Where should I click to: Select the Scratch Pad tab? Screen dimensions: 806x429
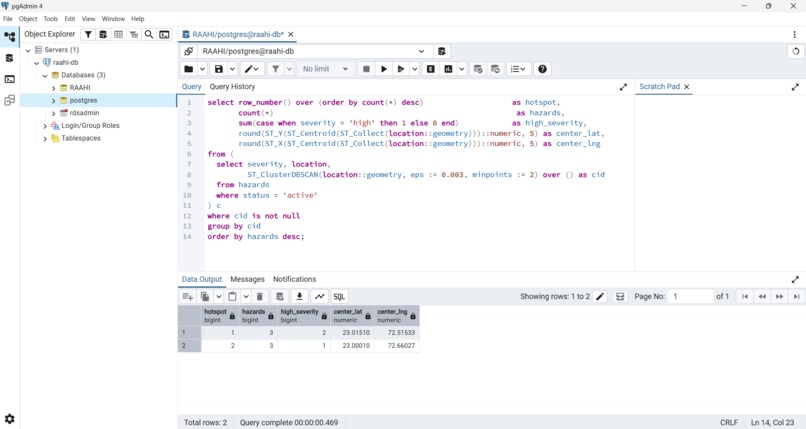[x=659, y=87]
